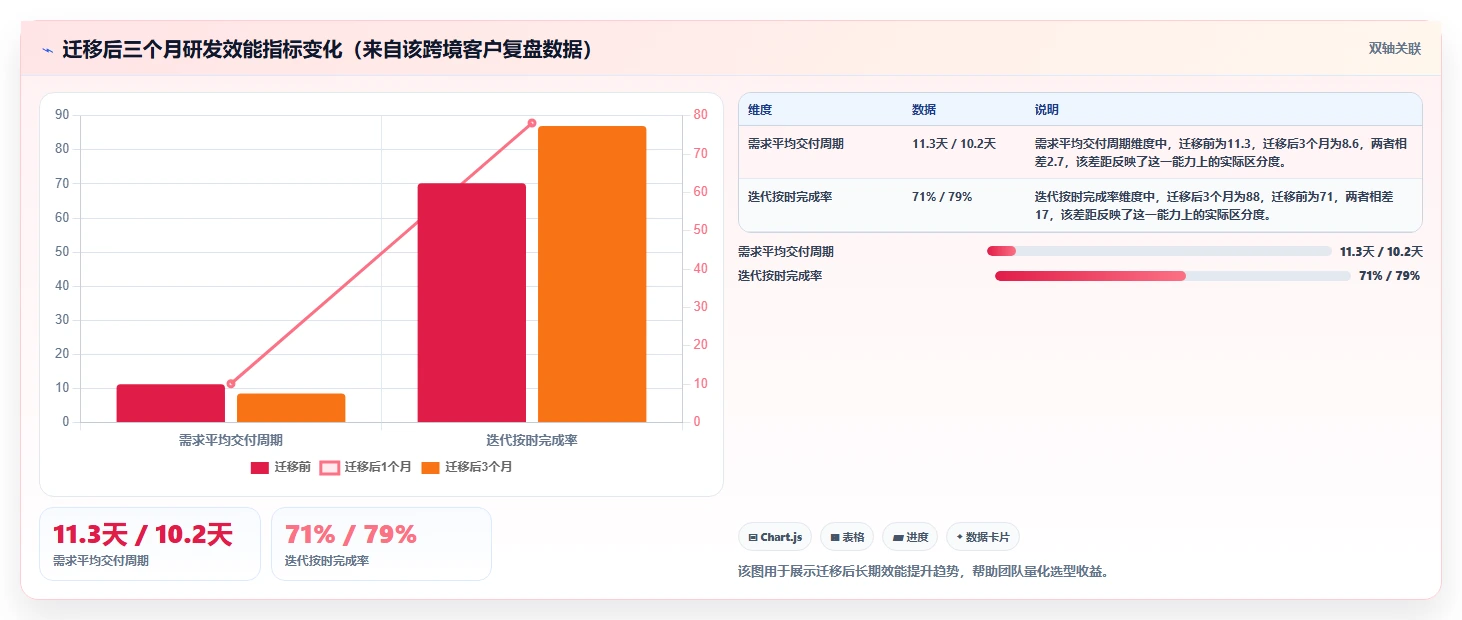
Task: Click the x-axis label 需求平均交付周期
Action: pos(231,440)
